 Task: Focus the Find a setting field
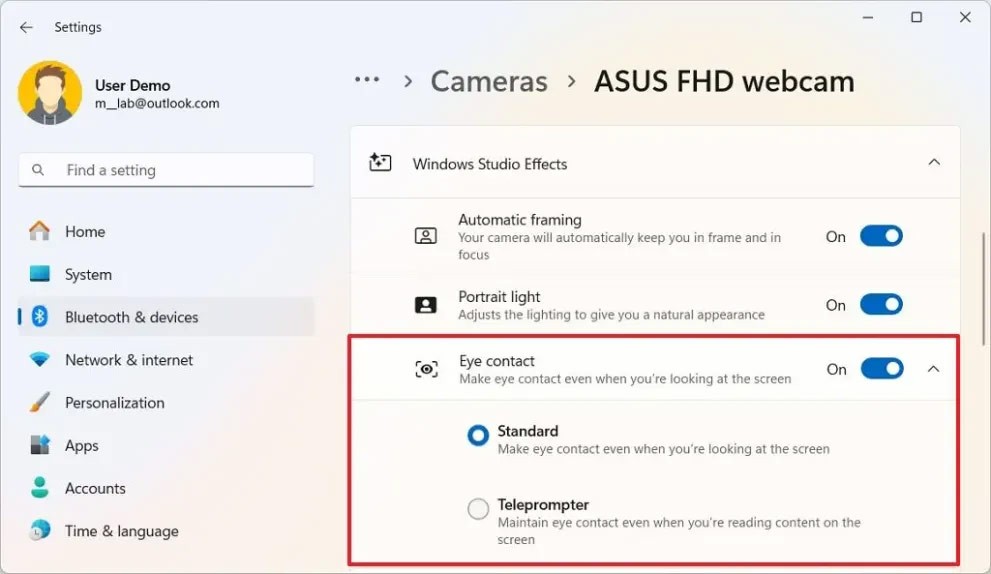(180, 170)
